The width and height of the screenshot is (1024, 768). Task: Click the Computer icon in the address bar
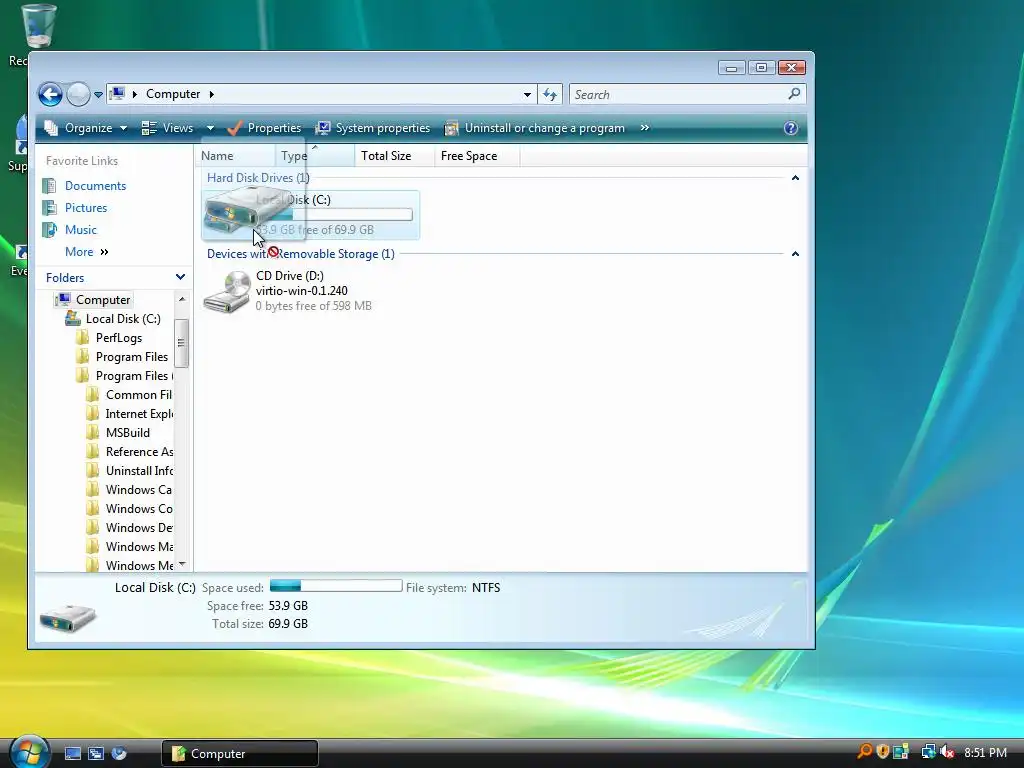pos(118,94)
